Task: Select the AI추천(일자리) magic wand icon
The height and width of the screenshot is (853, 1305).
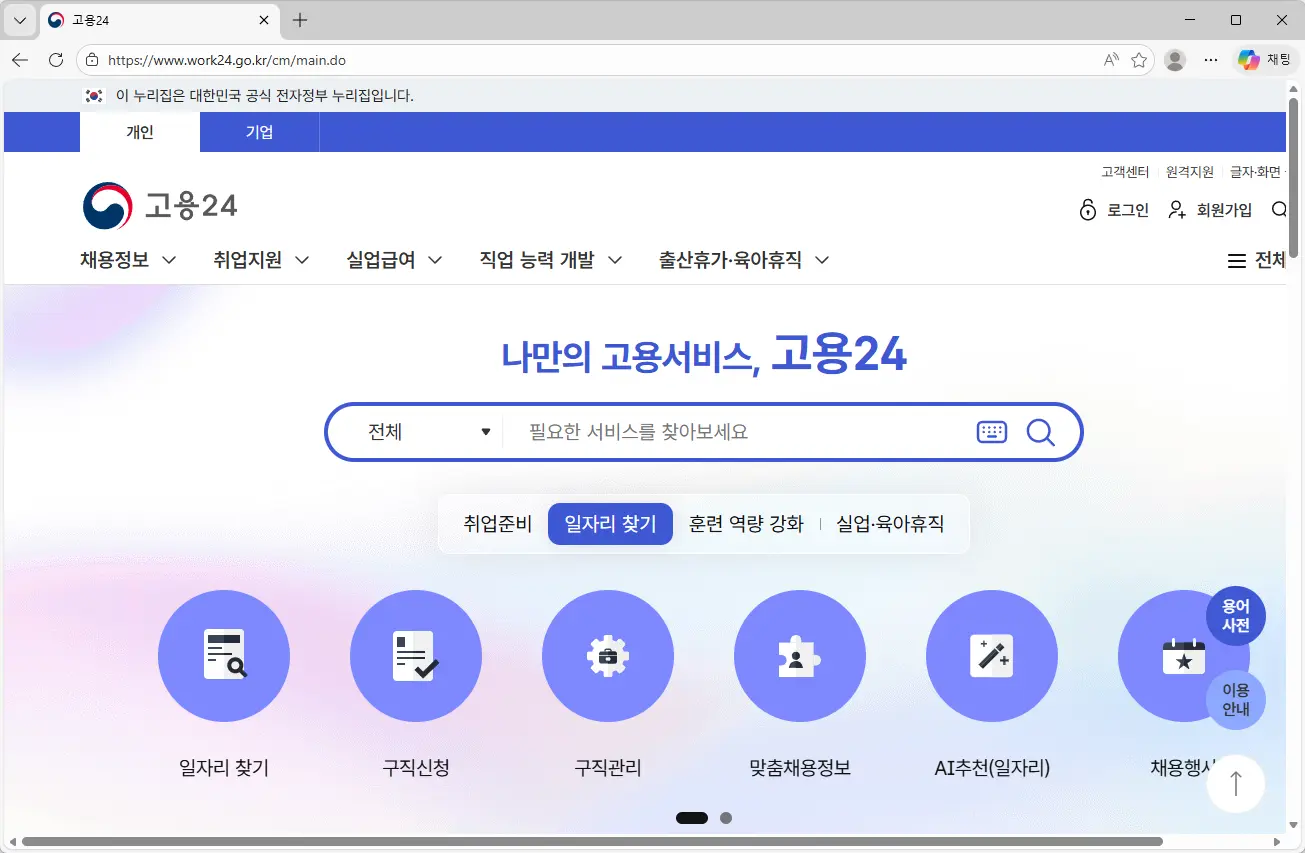Action: click(992, 656)
